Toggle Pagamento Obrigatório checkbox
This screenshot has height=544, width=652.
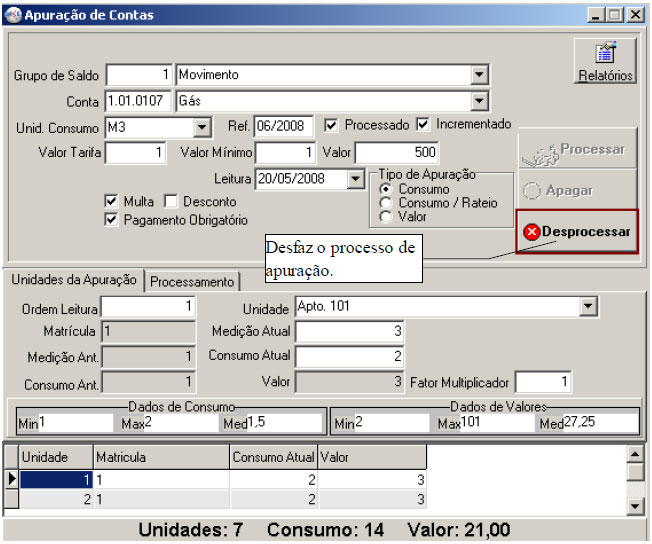click(x=111, y=220)
